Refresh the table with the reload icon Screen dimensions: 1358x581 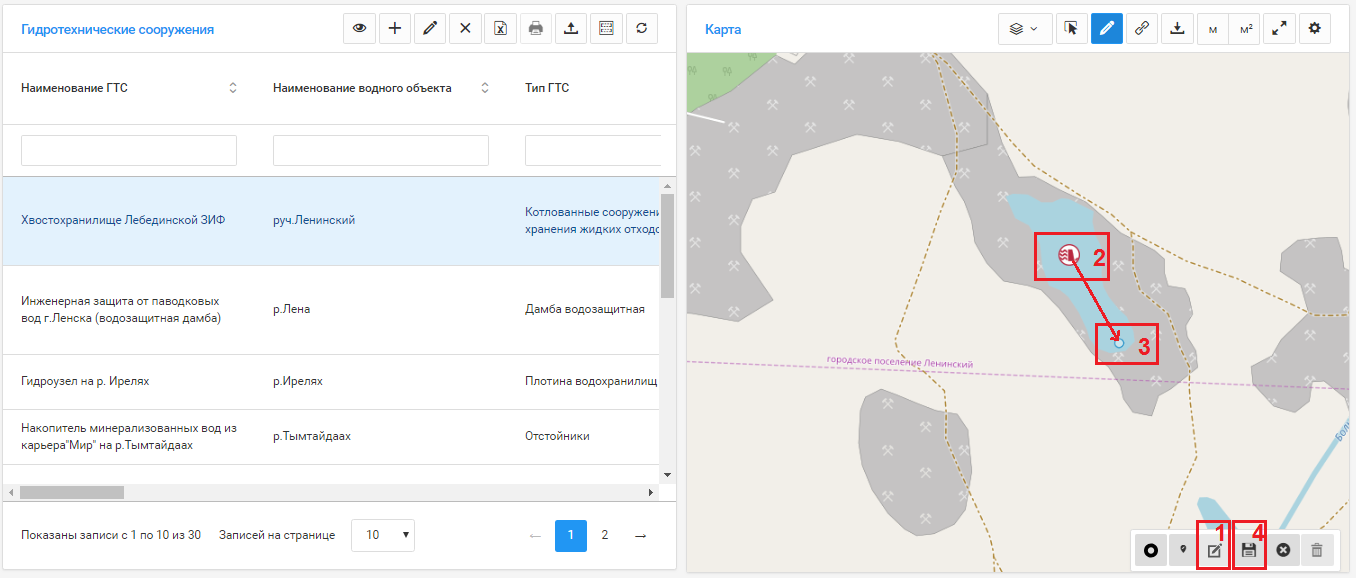(x=641, y=29)
